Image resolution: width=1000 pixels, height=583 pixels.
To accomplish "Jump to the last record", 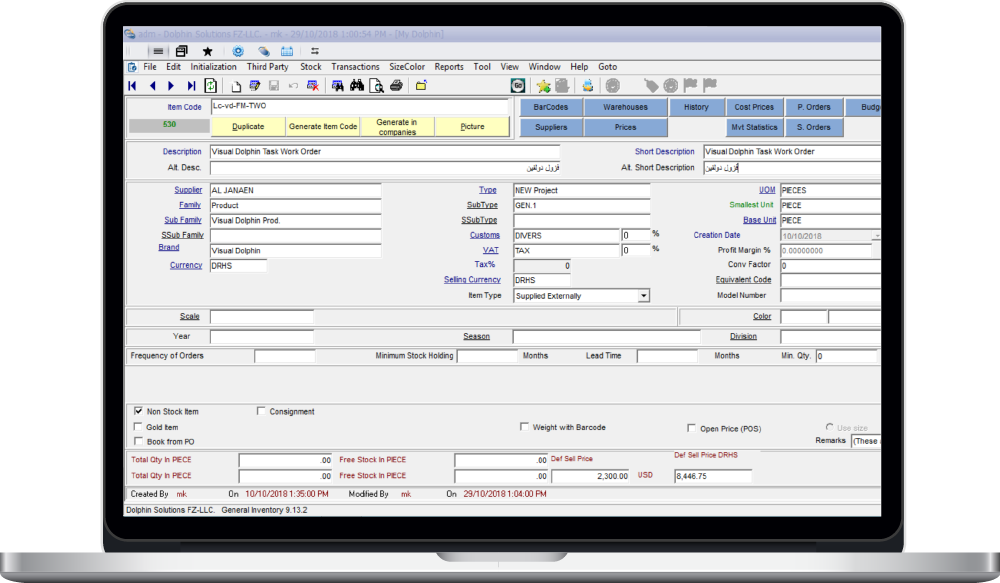I will click(191, 86).
